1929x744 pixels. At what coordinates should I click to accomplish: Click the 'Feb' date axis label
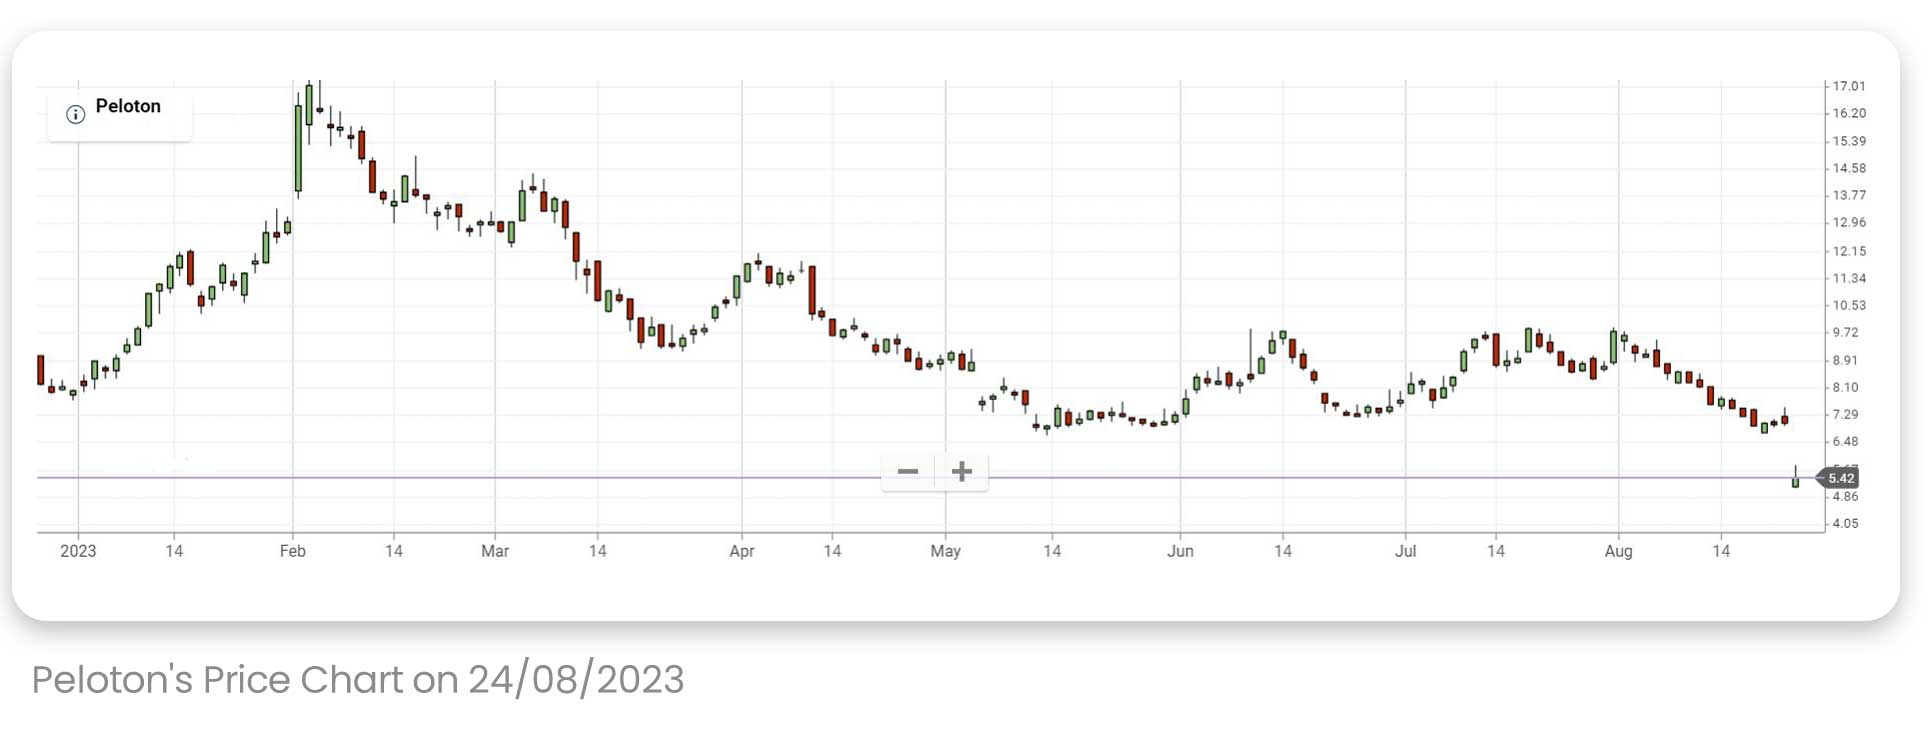click(292, 551)
